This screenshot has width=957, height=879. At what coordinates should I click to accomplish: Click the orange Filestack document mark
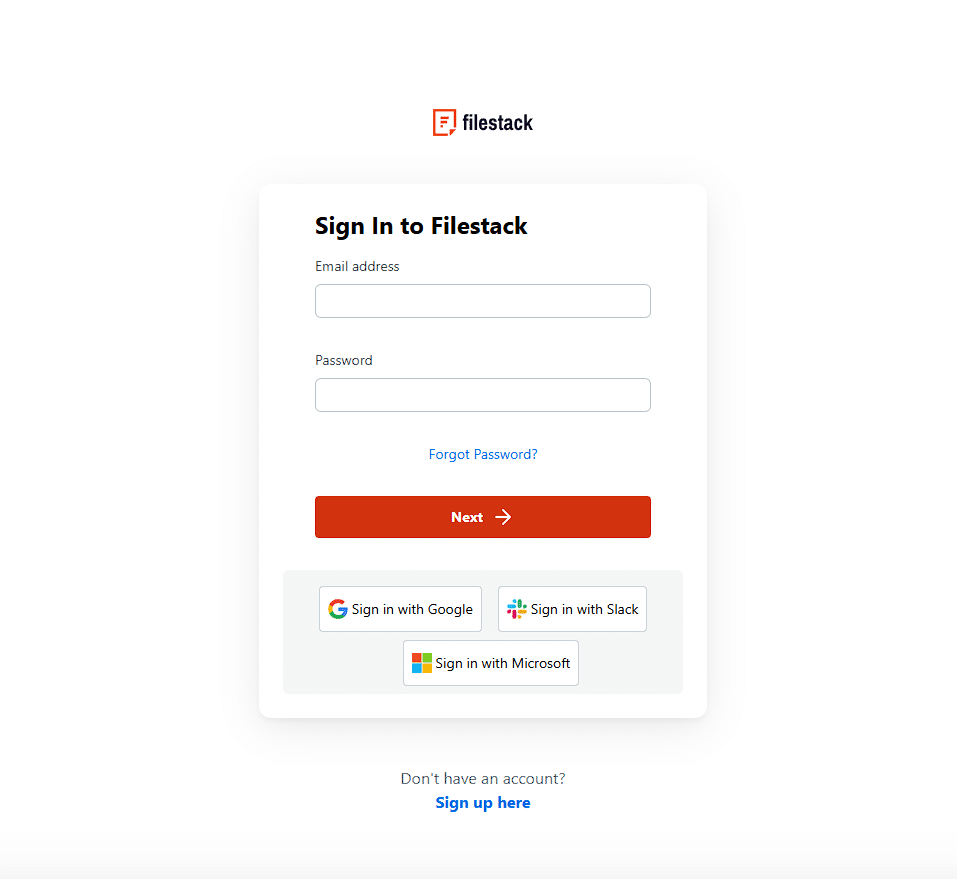pyautogui.click(x=443, y=122)
